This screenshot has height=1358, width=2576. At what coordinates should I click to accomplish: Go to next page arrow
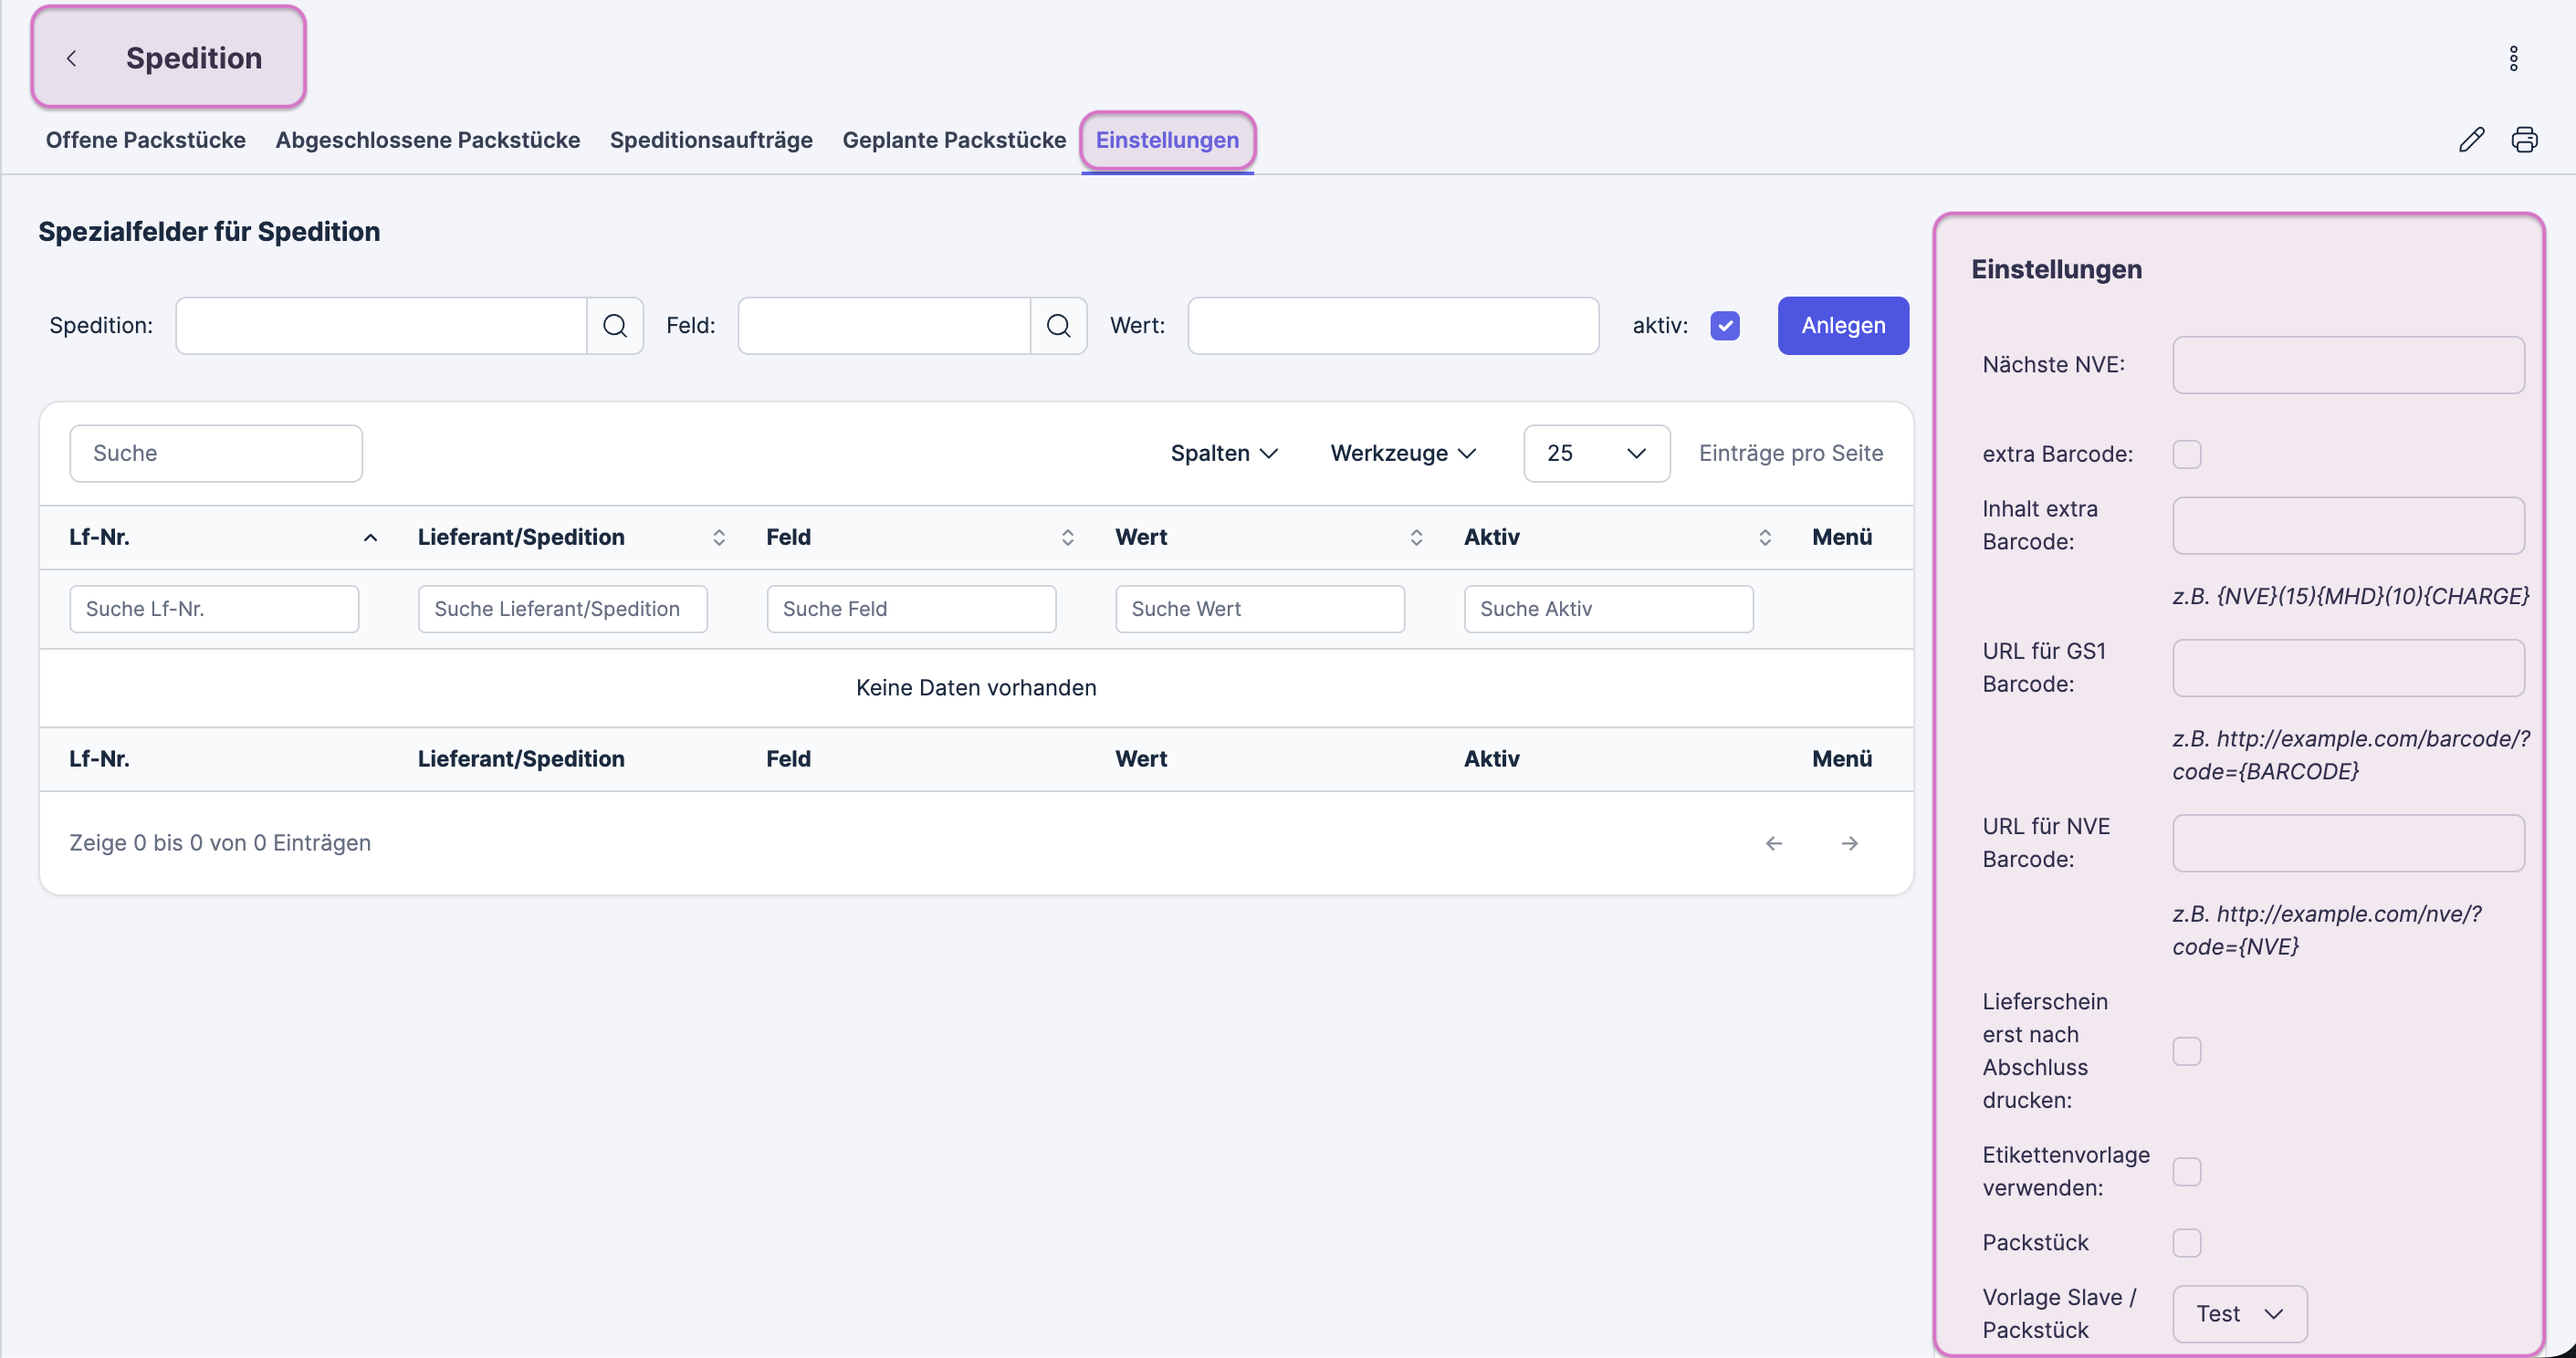click(1849, 843)
